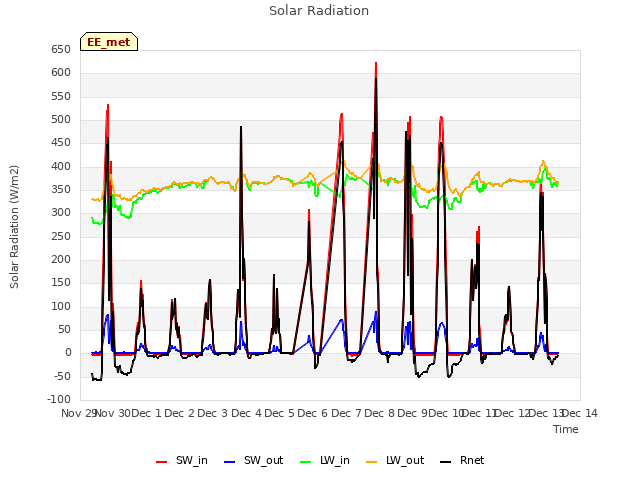This screenshot has width=640, height=480.
Task: Click the Dec 2 x-axis label
Action: (180, 413)
